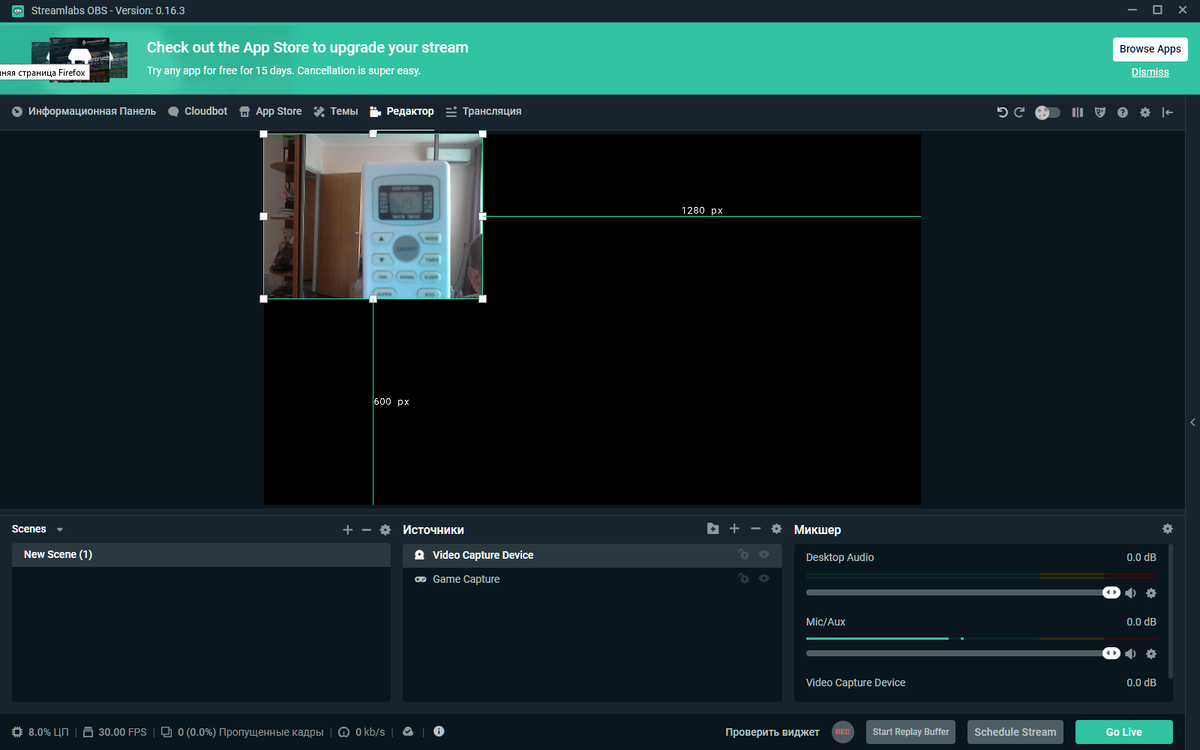
Task: Enable Studio Mode with the columns icon
Action: pos(1077,112)
